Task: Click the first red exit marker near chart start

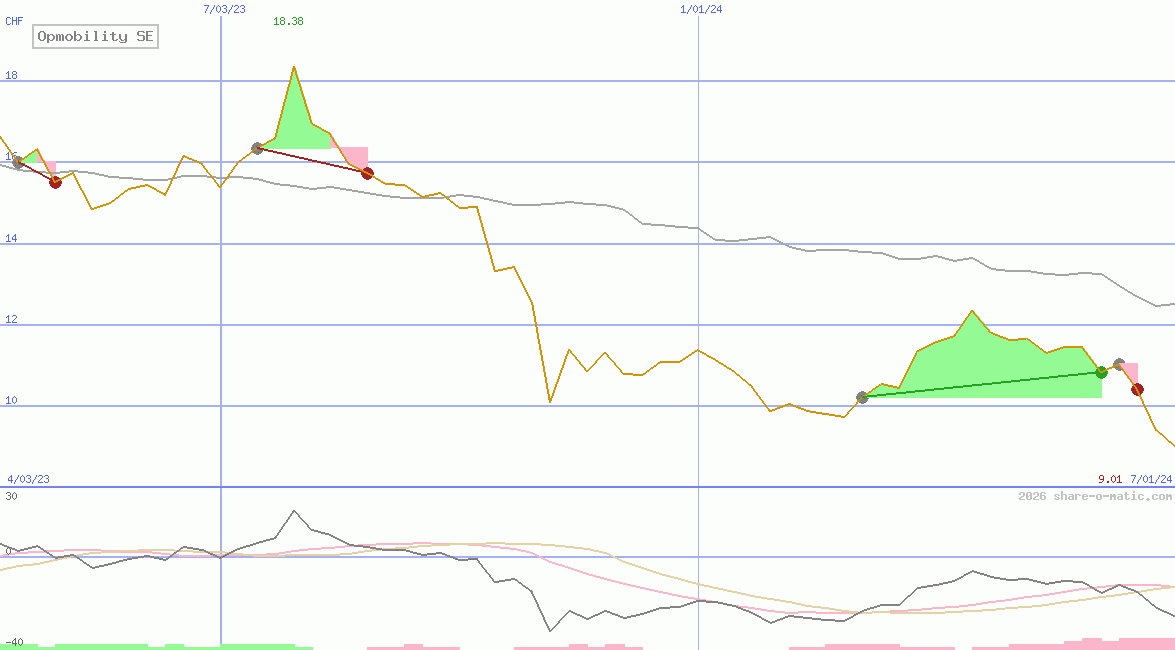Action: (55, 181)
